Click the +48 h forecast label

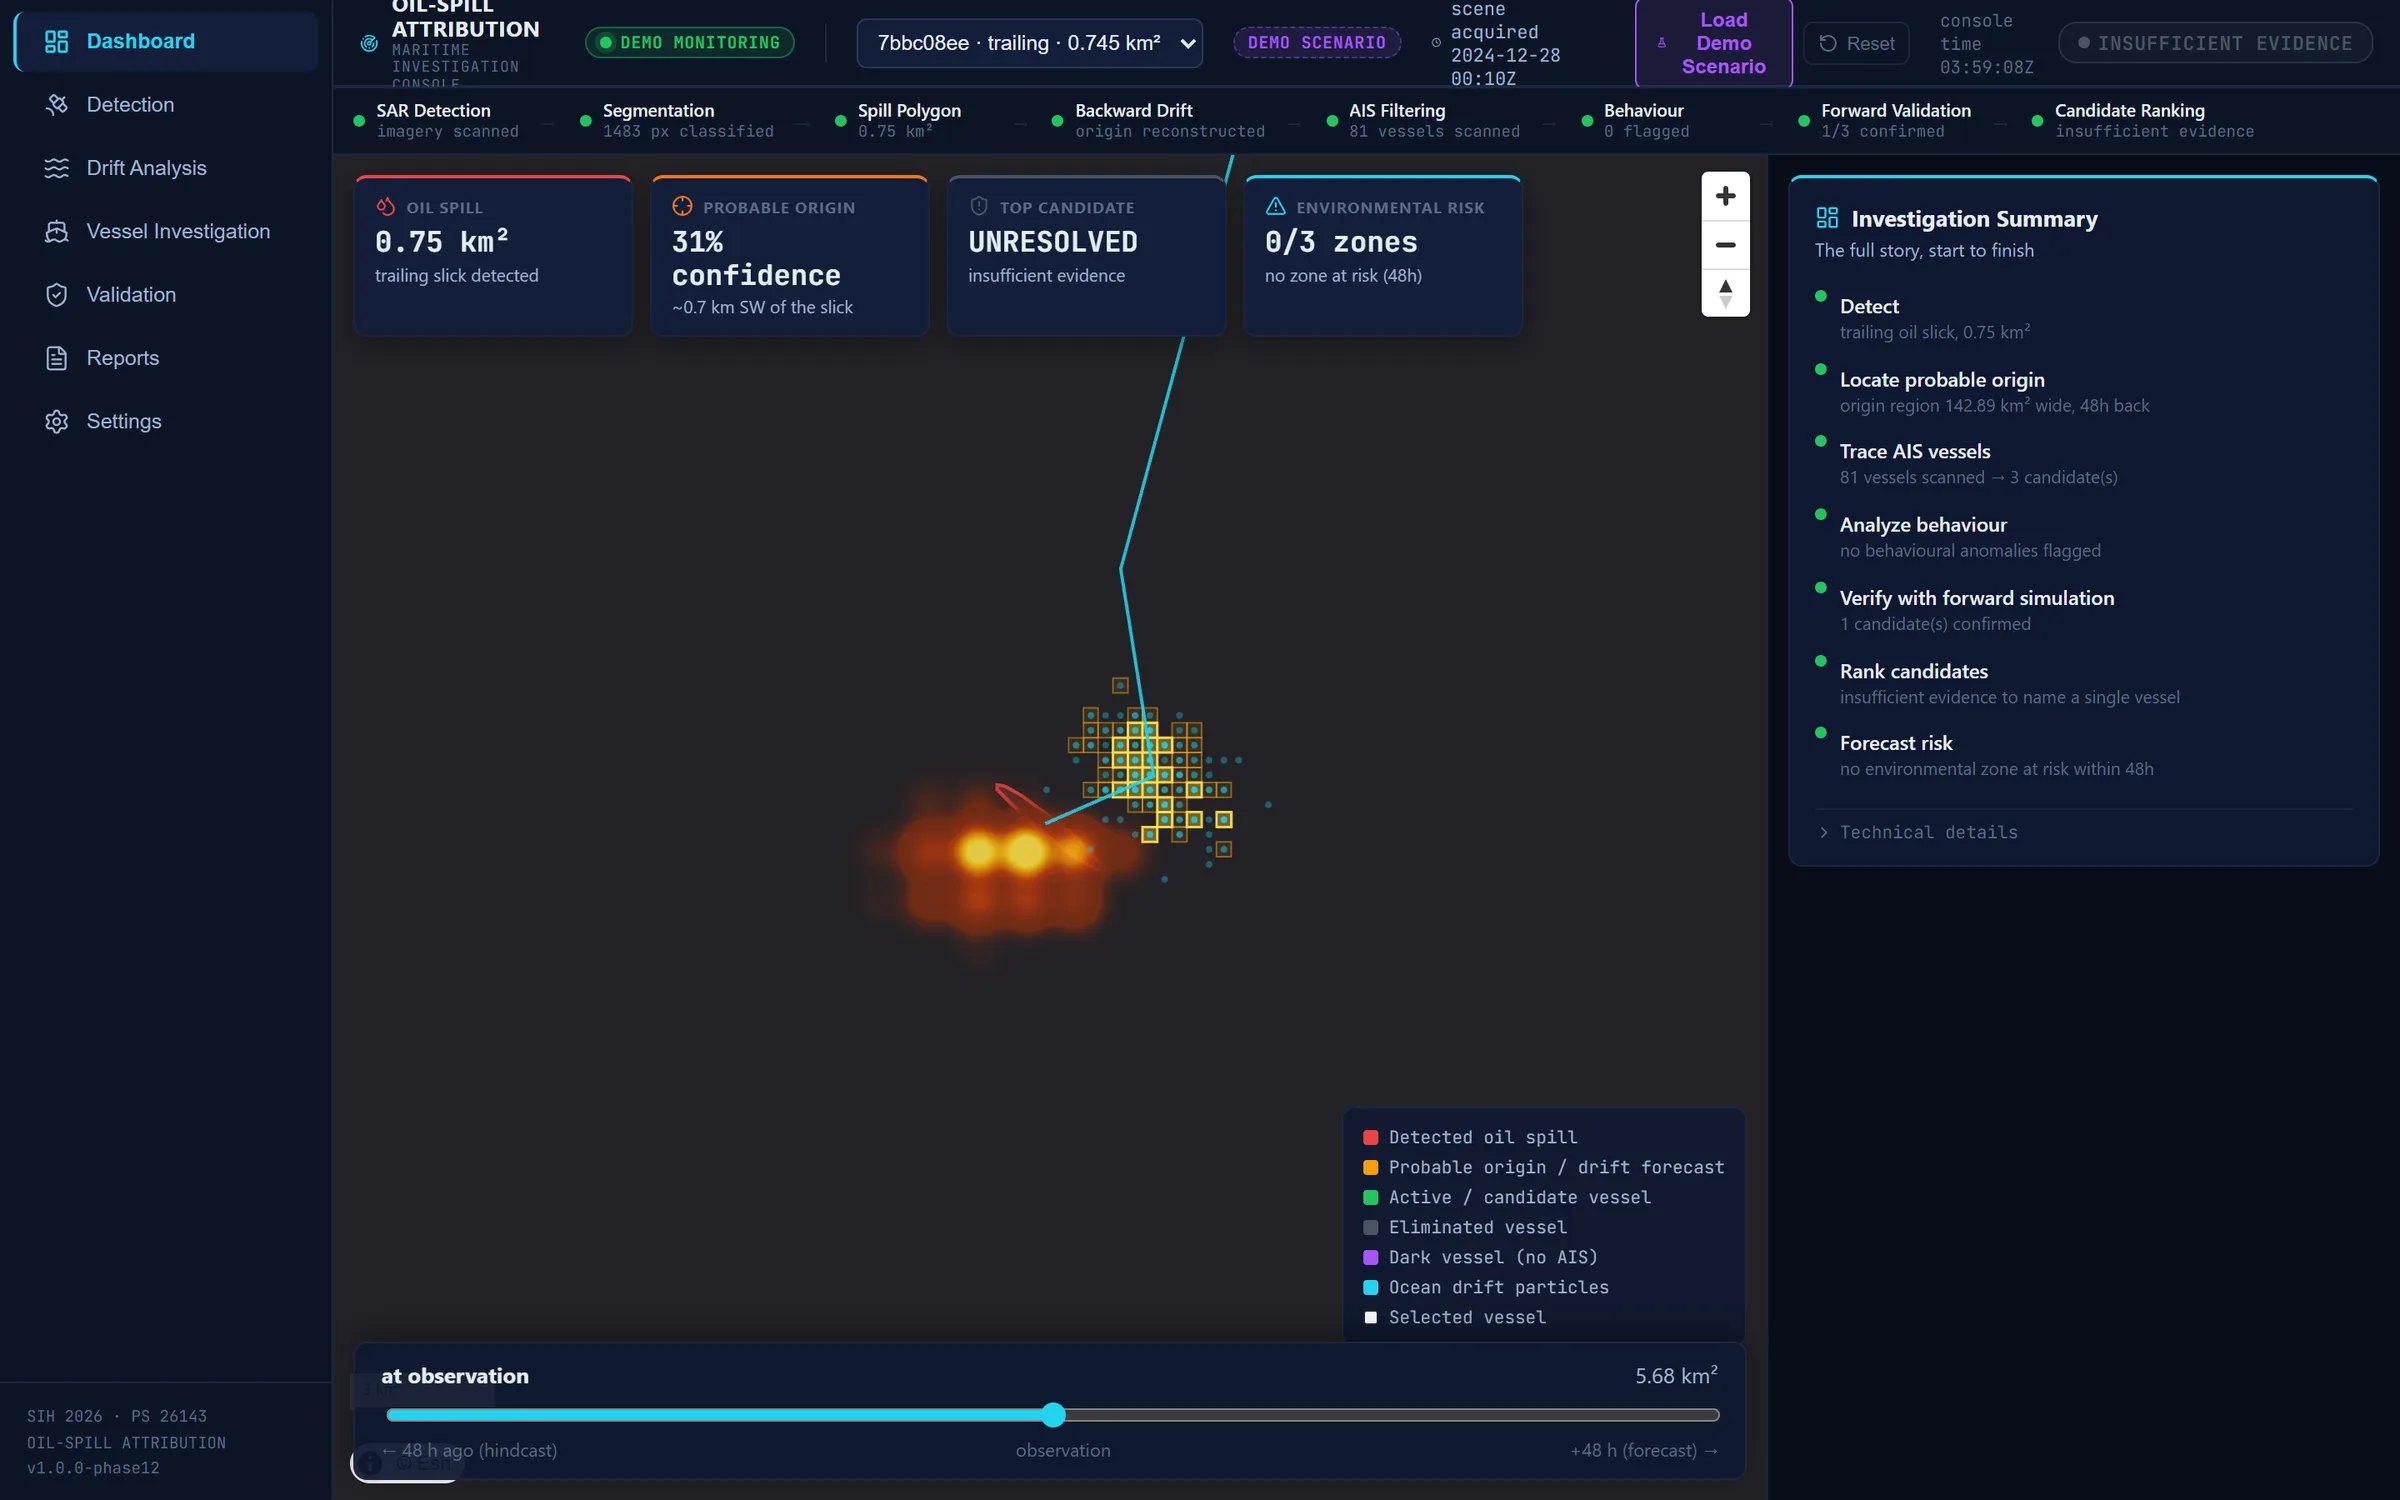(1644, 1450)
